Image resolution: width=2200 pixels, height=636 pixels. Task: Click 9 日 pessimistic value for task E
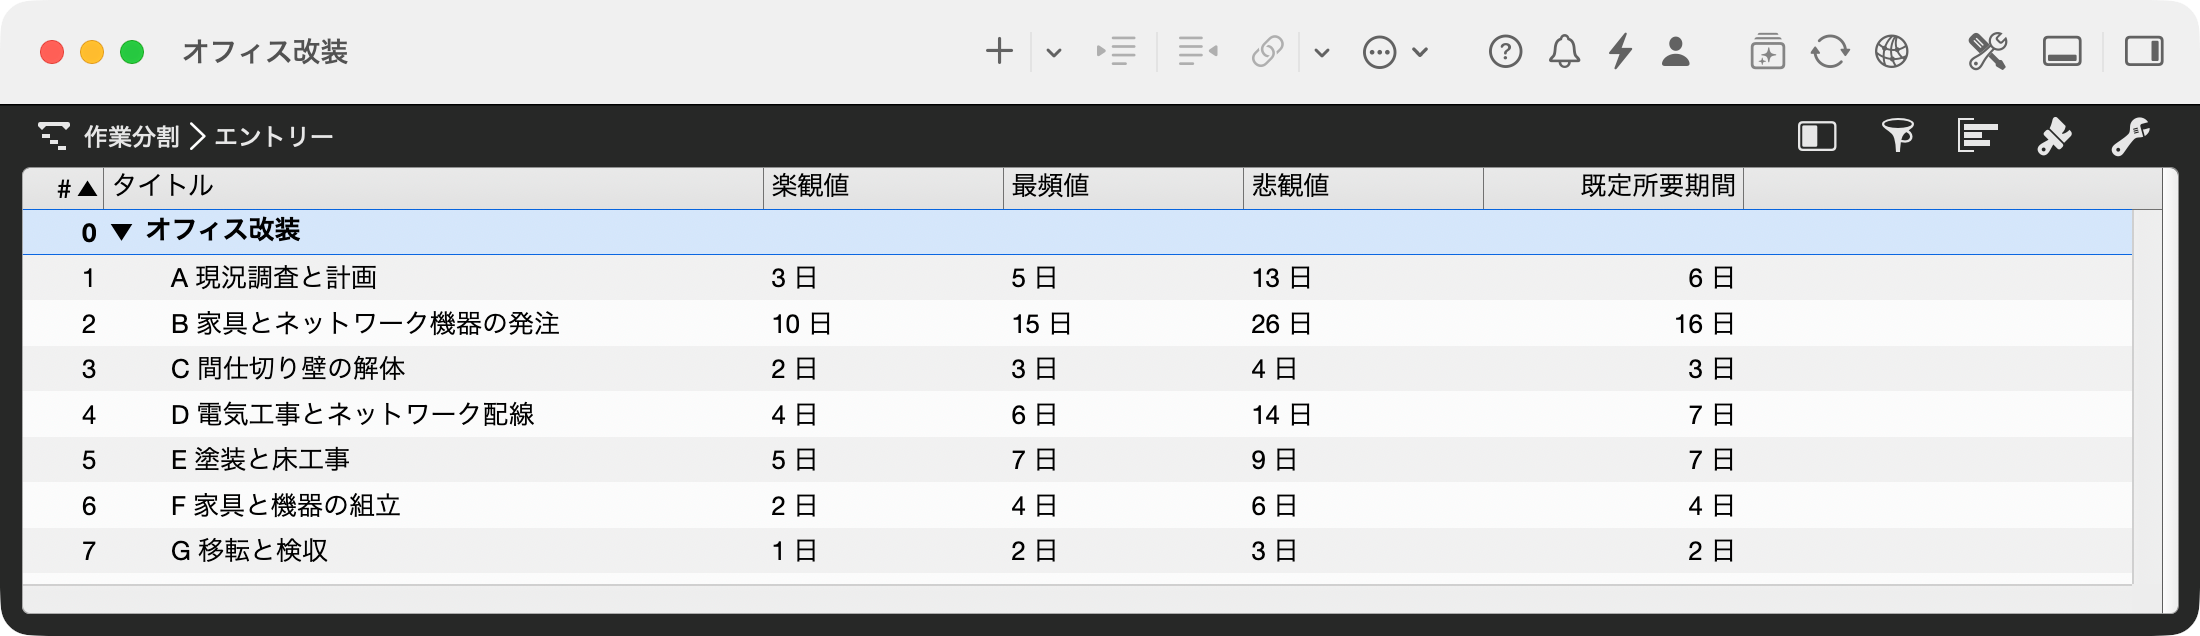coord(1274,460)
